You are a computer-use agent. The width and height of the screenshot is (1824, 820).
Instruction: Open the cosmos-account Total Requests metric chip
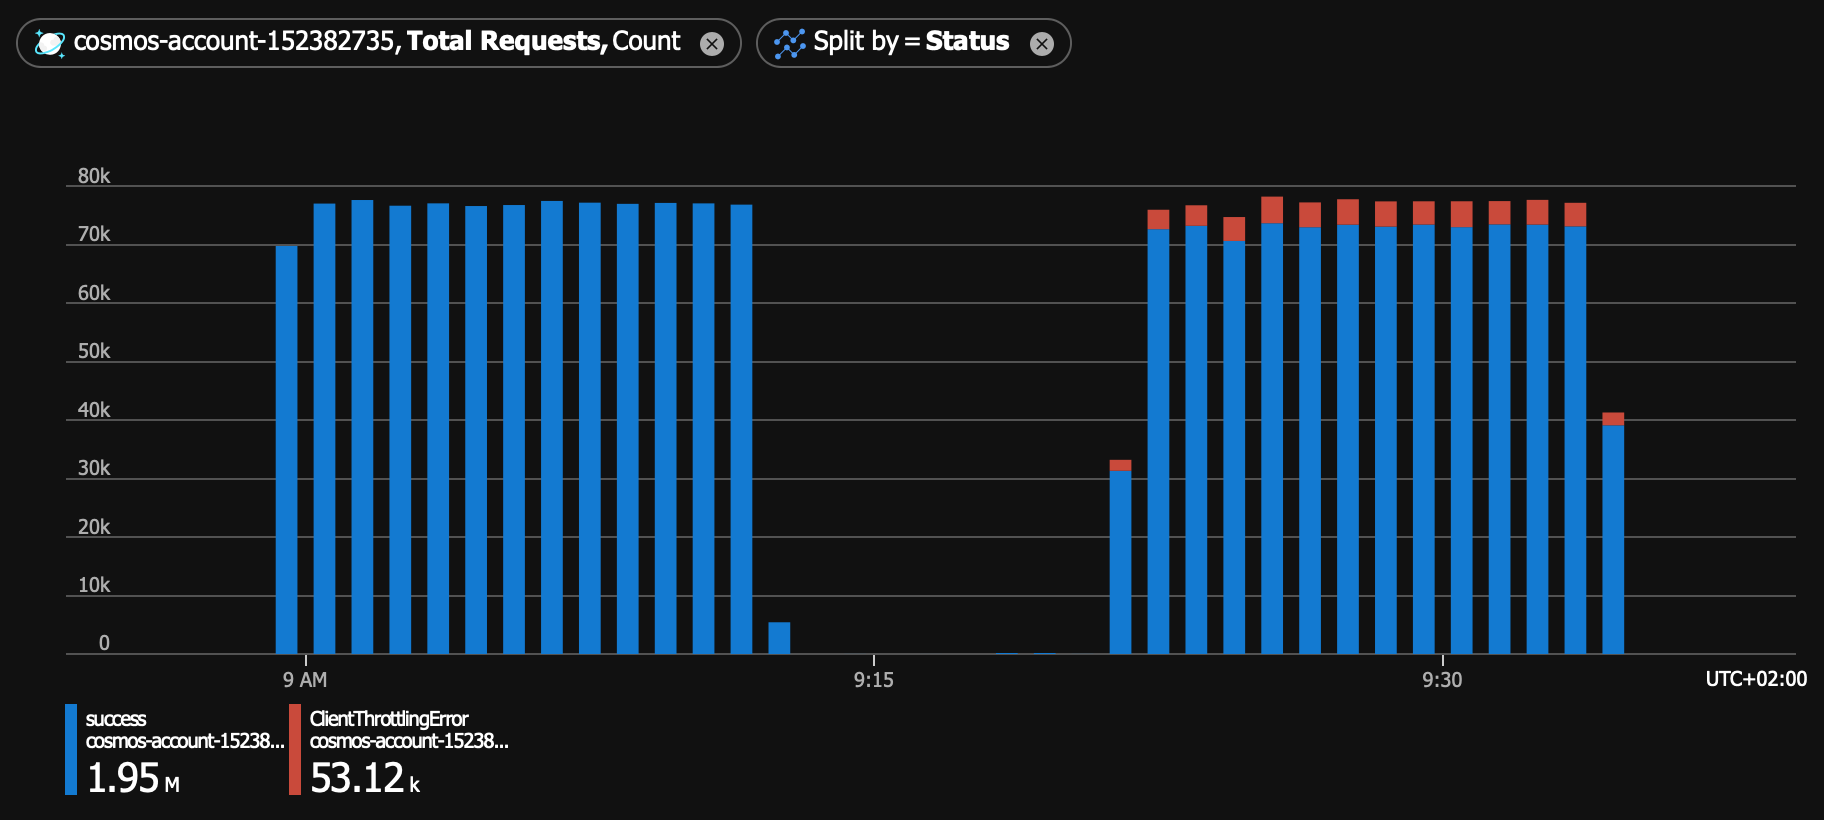[x=379, y=43]
